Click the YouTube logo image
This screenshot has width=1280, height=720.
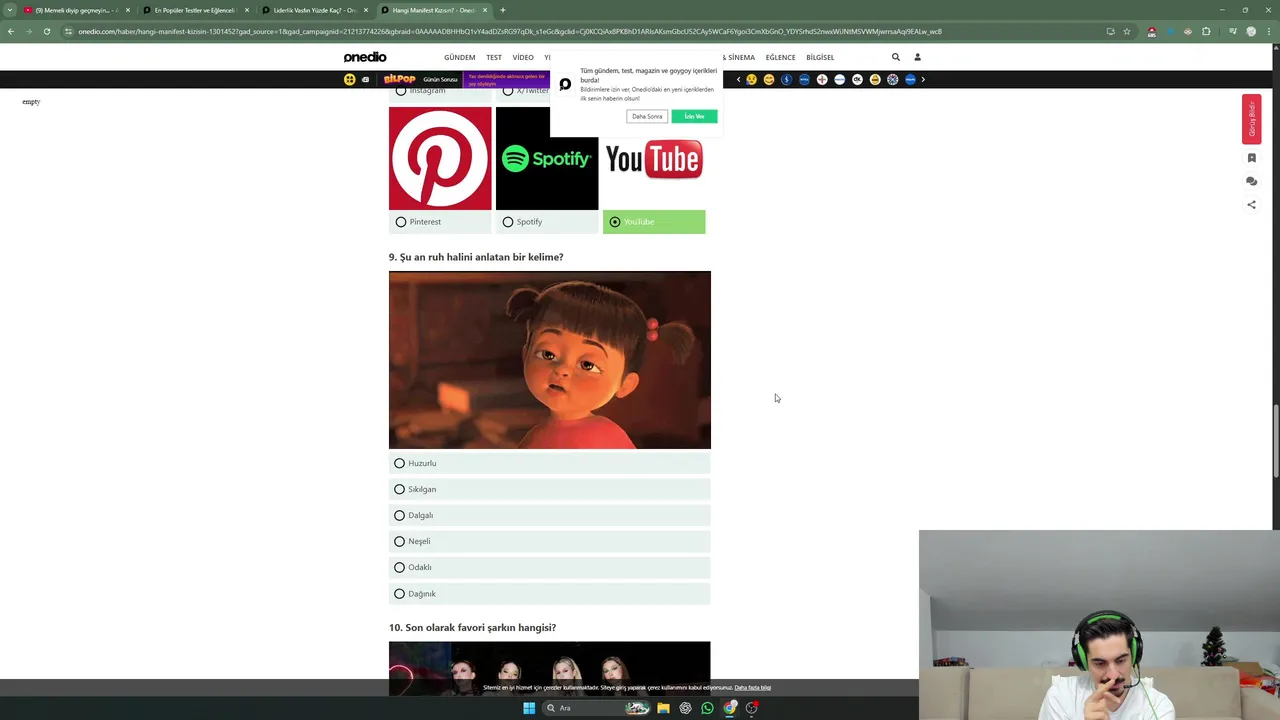click(654, 158)
